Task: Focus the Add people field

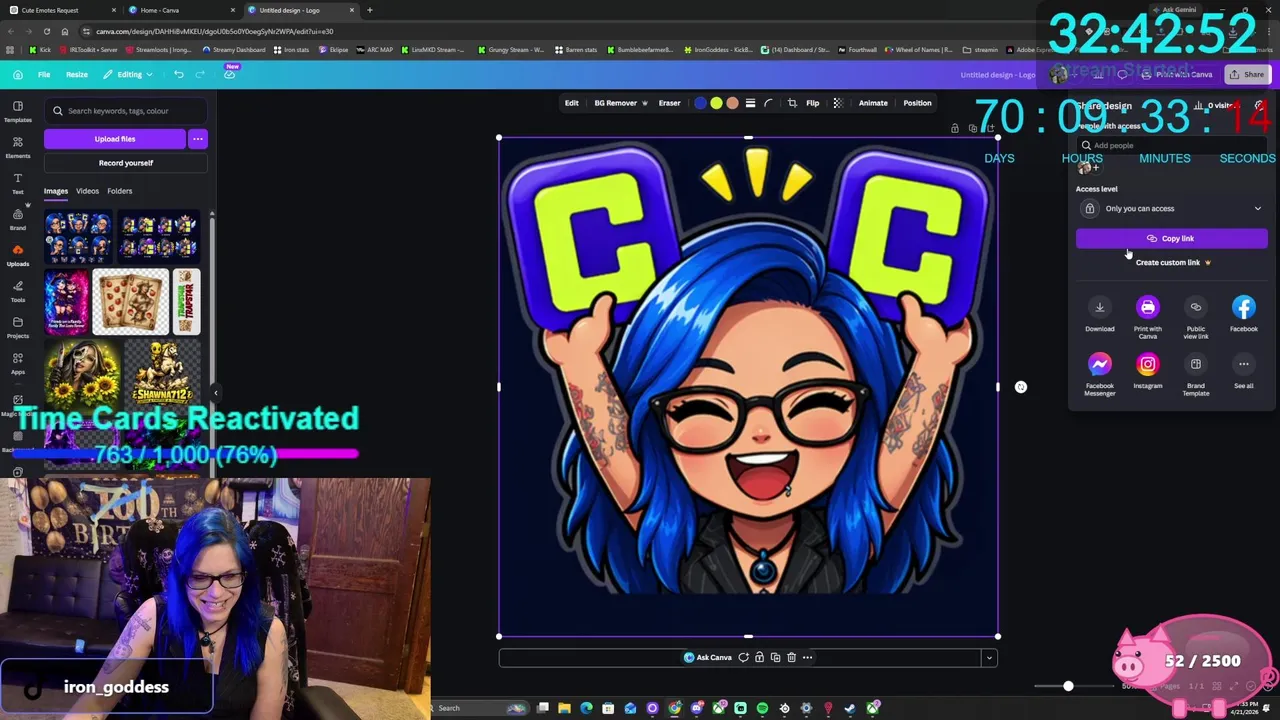Action: tap(1171, 146)
